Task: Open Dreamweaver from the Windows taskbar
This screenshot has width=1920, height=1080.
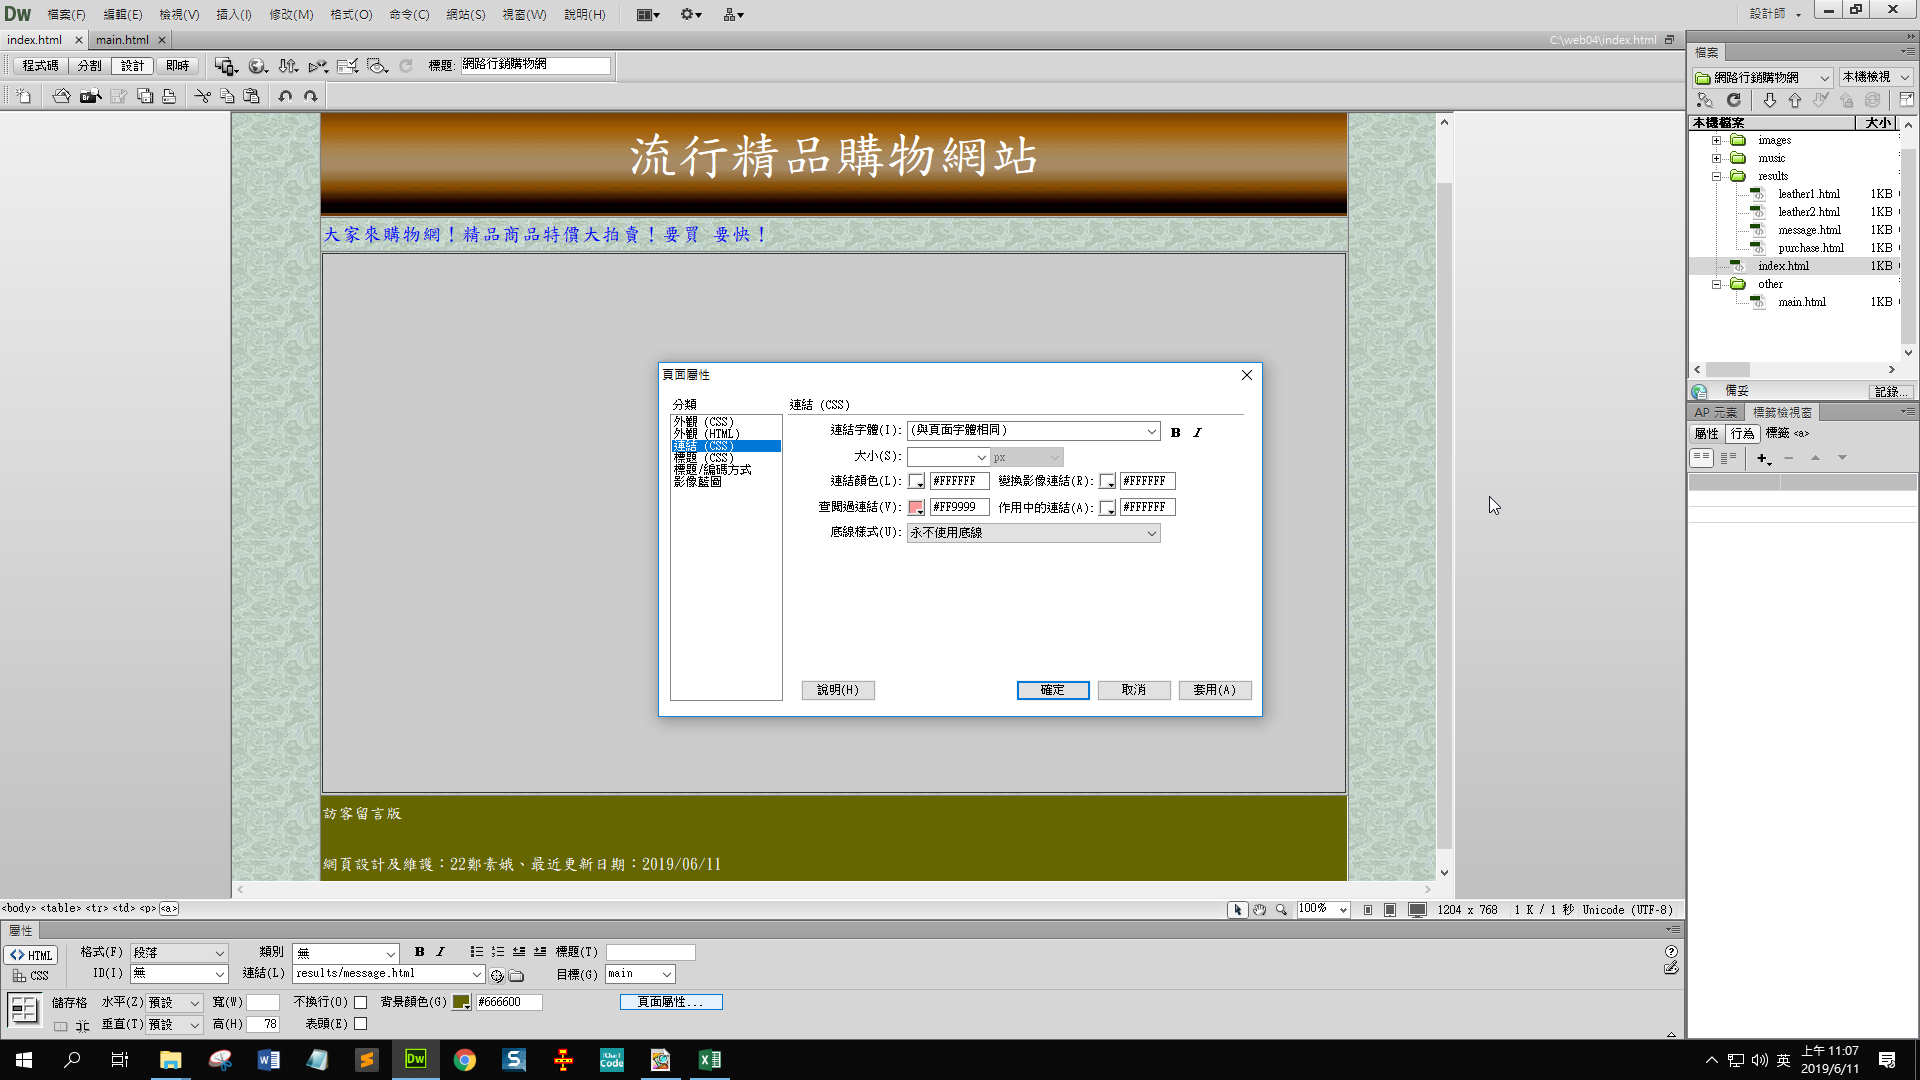Action: tap(415, 1059)
